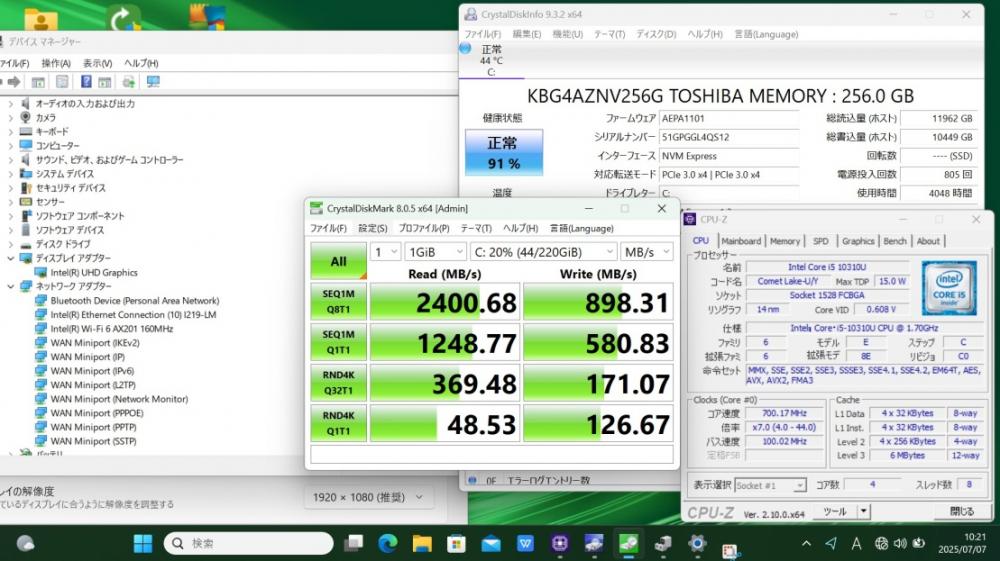This screenshot has height=561, width=1000.
Task: Open display resolution dropdown 1920 × 1080
Action: click(x=369, y=497)
